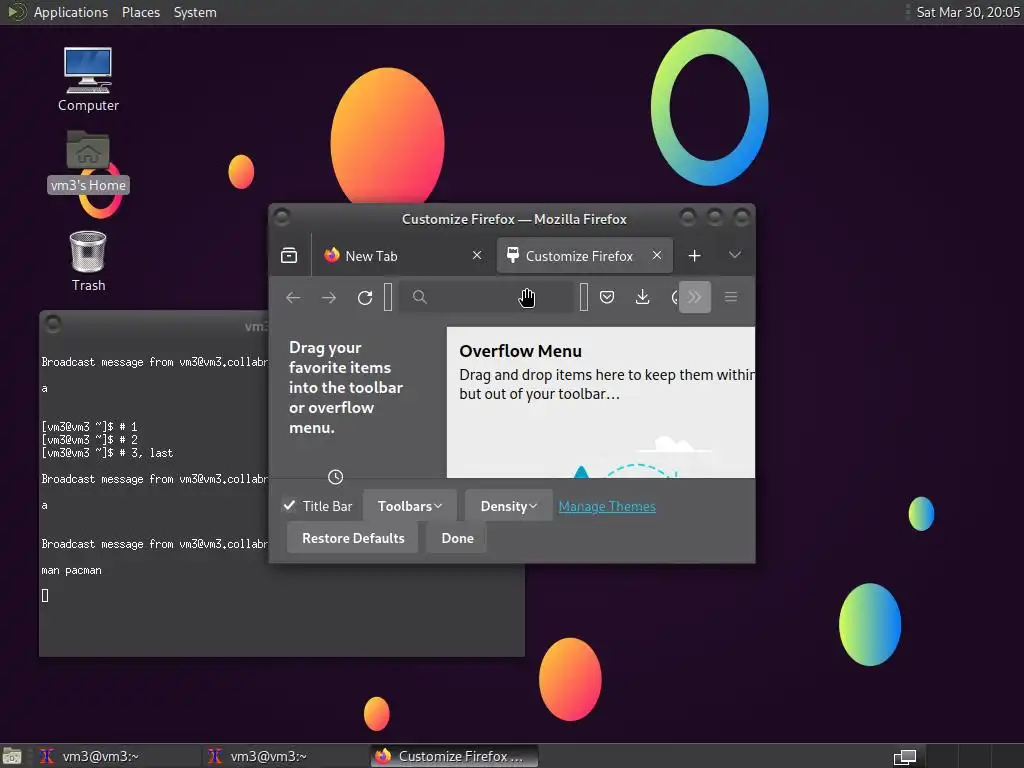
Task: Open the System menu
Action: [x=195, y=12]
